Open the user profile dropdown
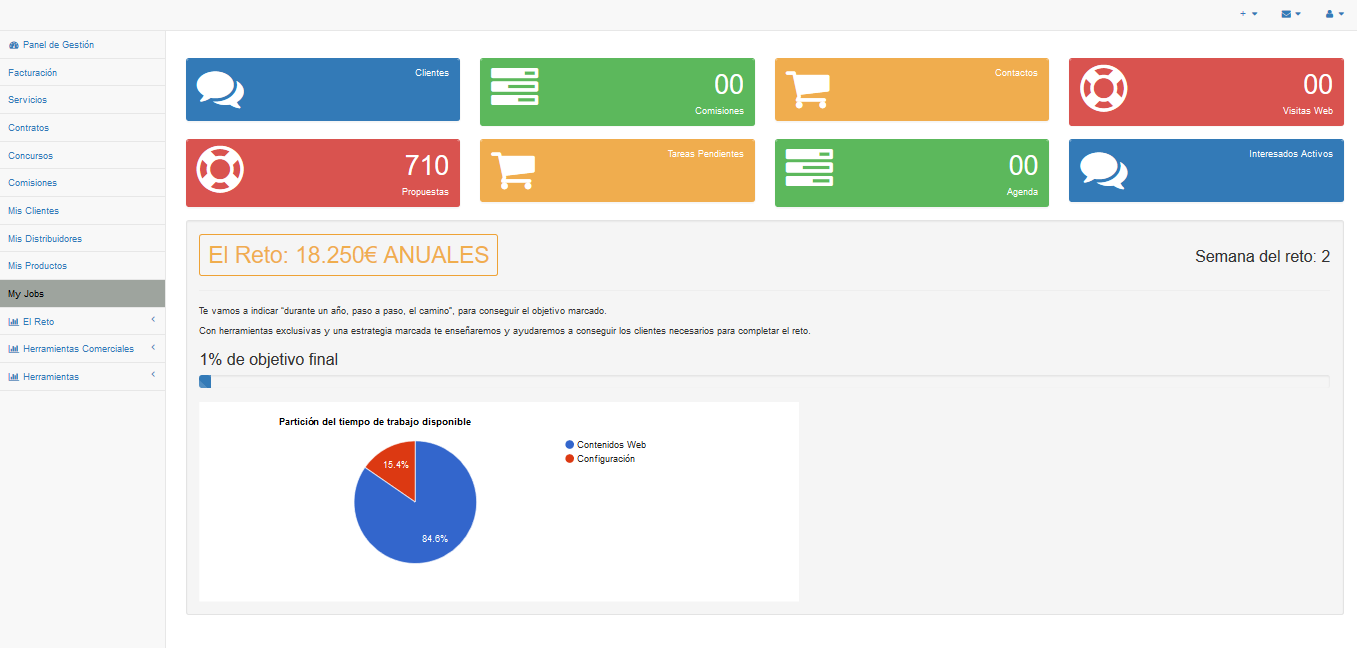 [1334, 14]
